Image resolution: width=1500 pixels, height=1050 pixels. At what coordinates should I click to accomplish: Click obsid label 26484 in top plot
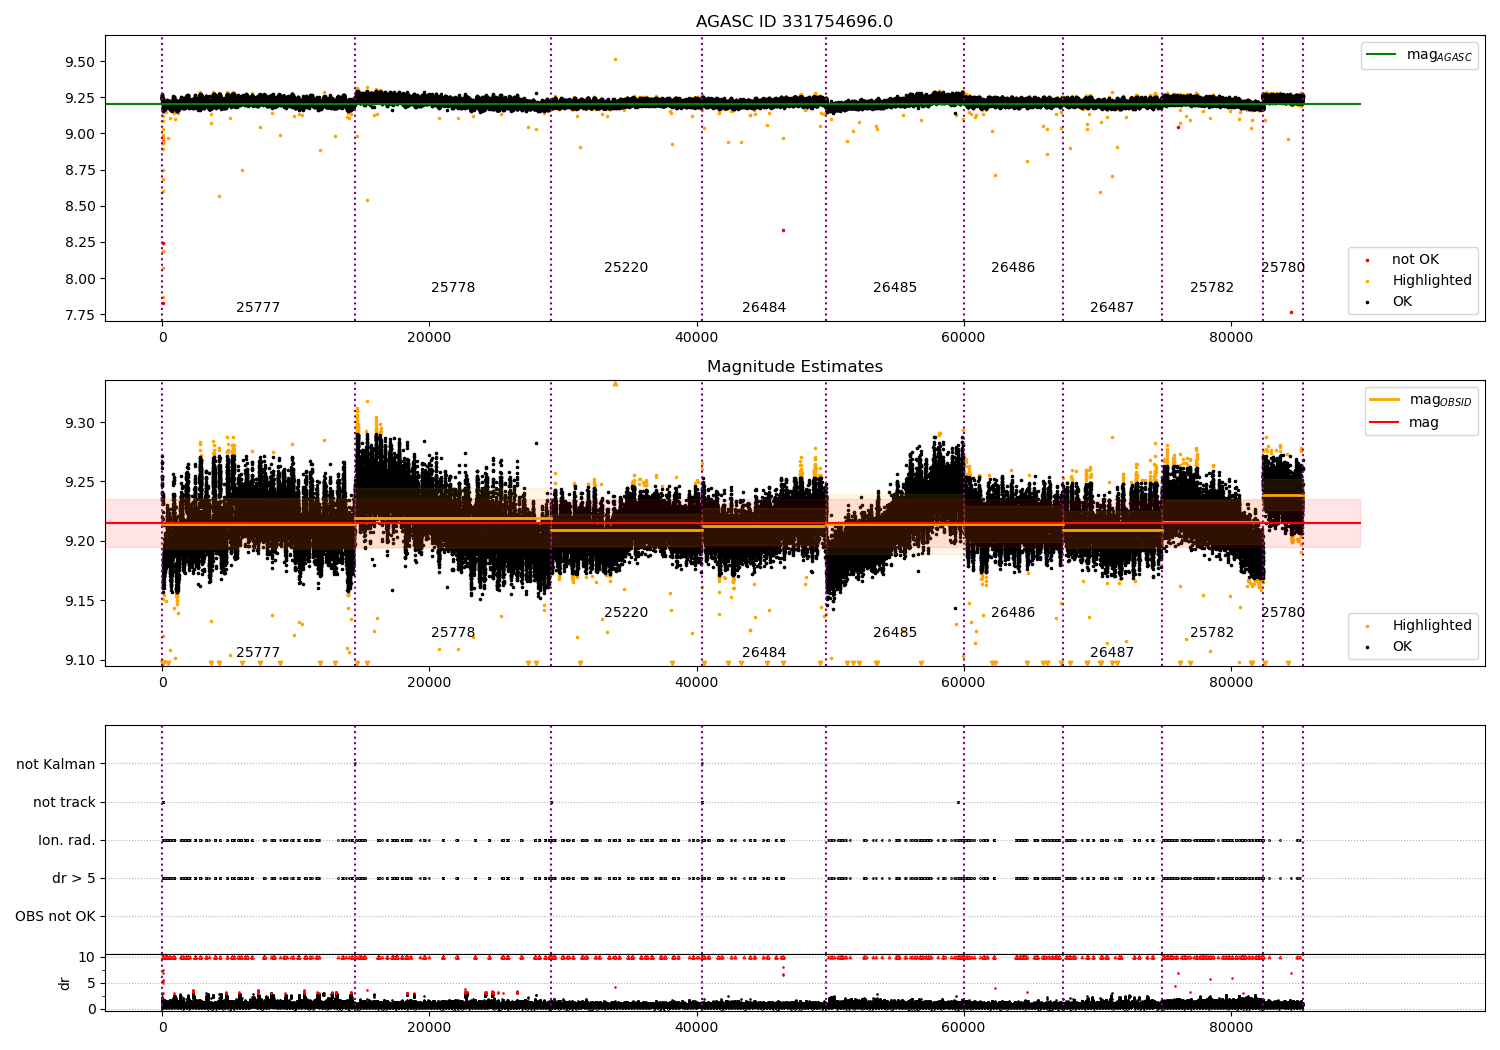(x=764, y=308)
